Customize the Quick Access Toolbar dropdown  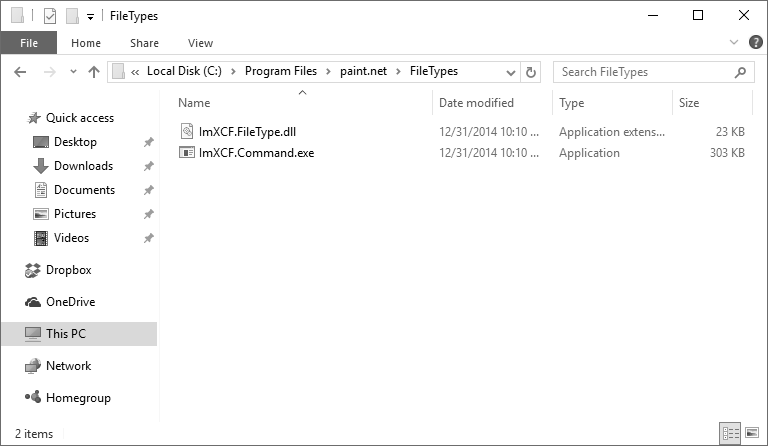(x=90, y=17)
